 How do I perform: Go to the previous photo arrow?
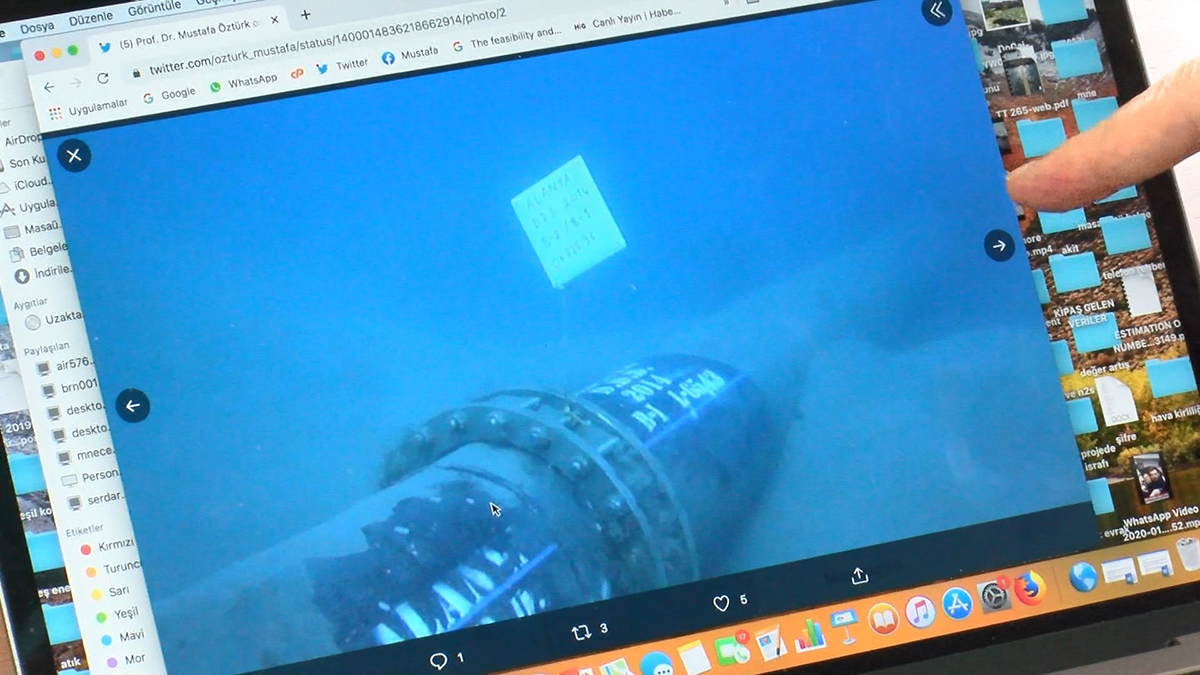tap(132, 406)
